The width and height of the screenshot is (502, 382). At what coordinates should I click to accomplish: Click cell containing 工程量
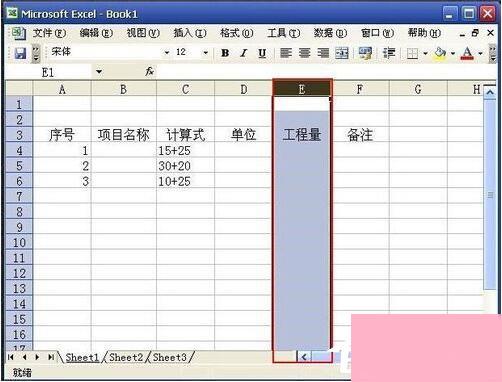pyautogui.click(x=302, y=135)
